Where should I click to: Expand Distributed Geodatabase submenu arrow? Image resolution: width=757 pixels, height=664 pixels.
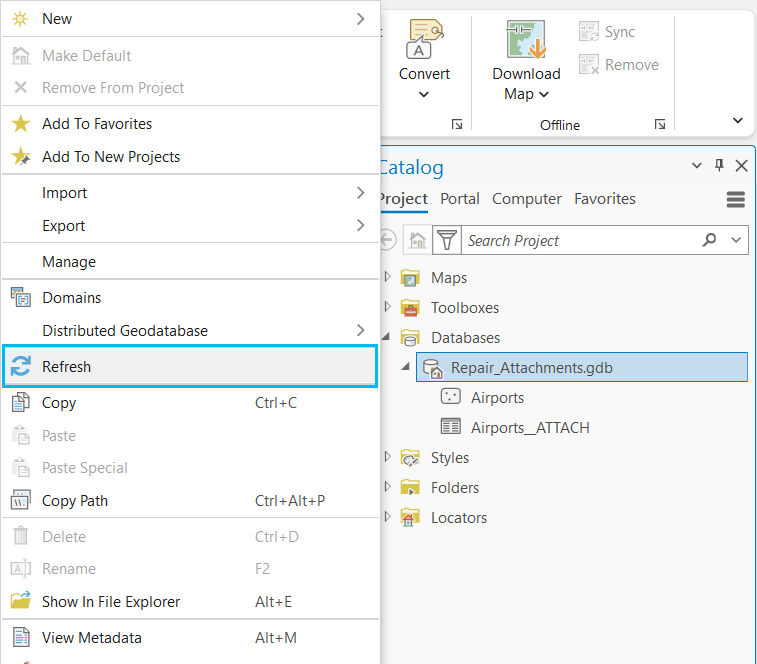coord(360,330)
